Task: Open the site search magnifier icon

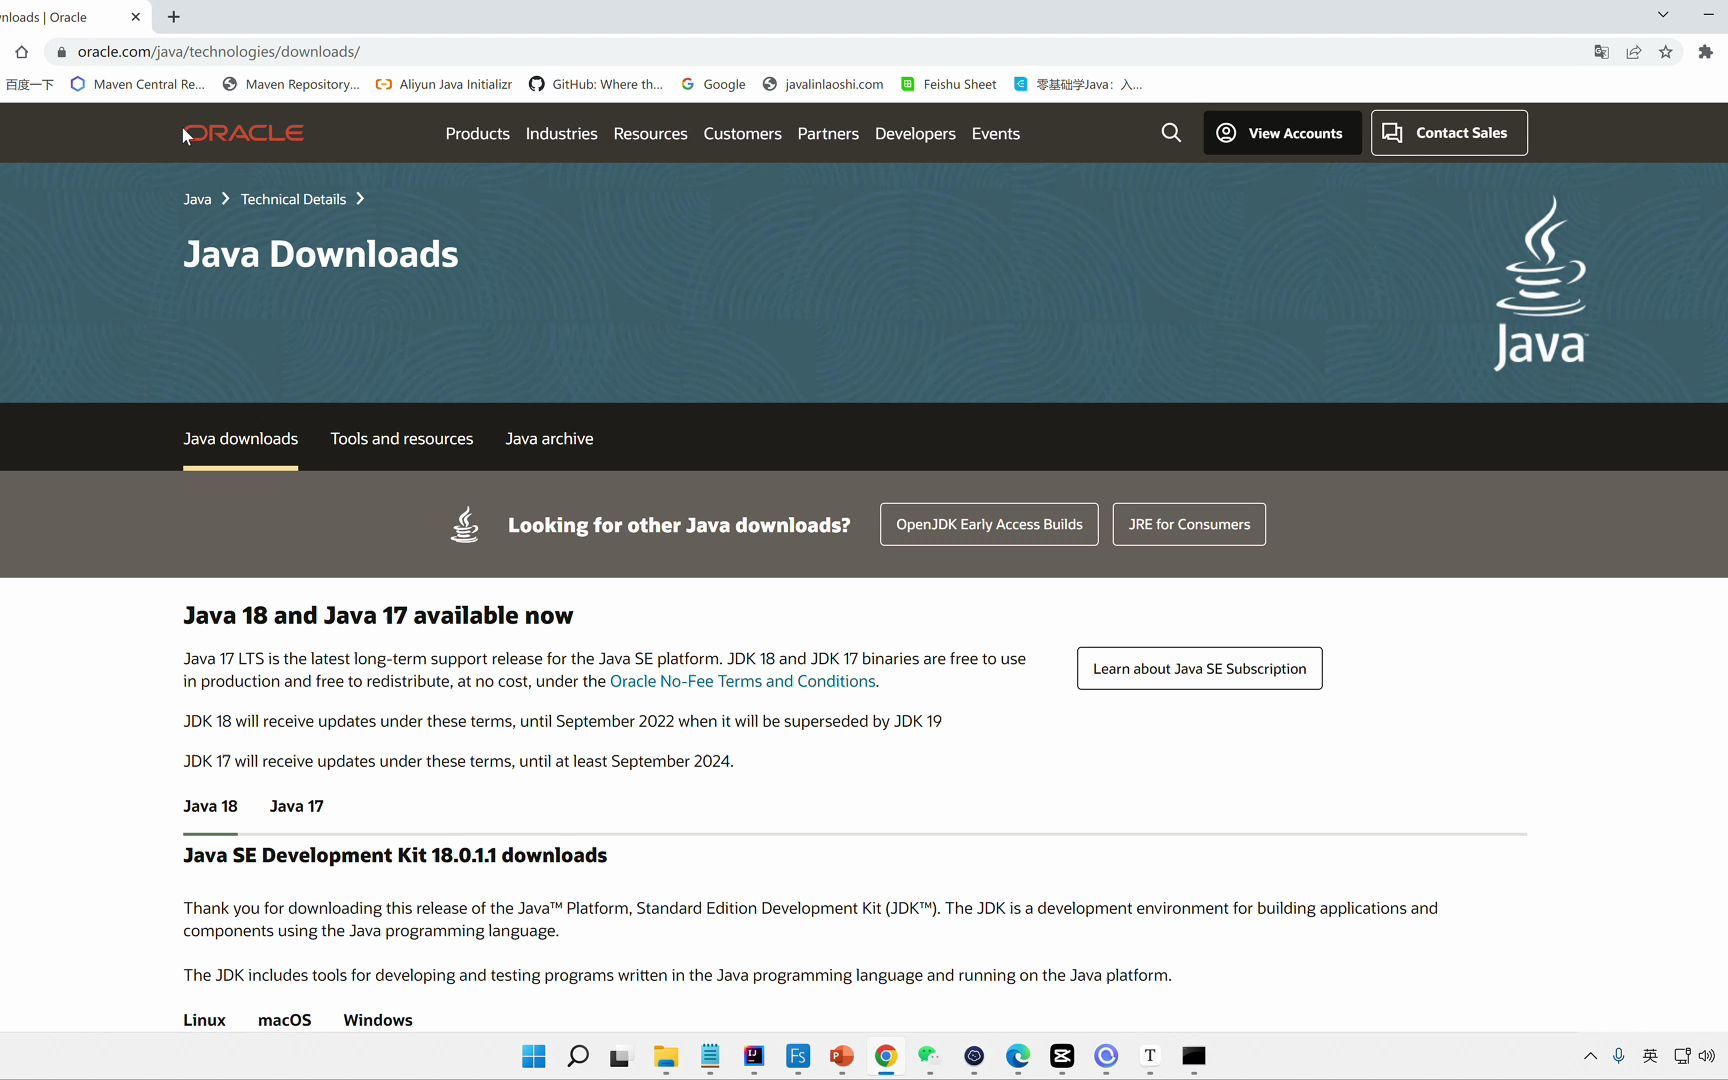Action: pyautogui.click(x=1171, y=133)
